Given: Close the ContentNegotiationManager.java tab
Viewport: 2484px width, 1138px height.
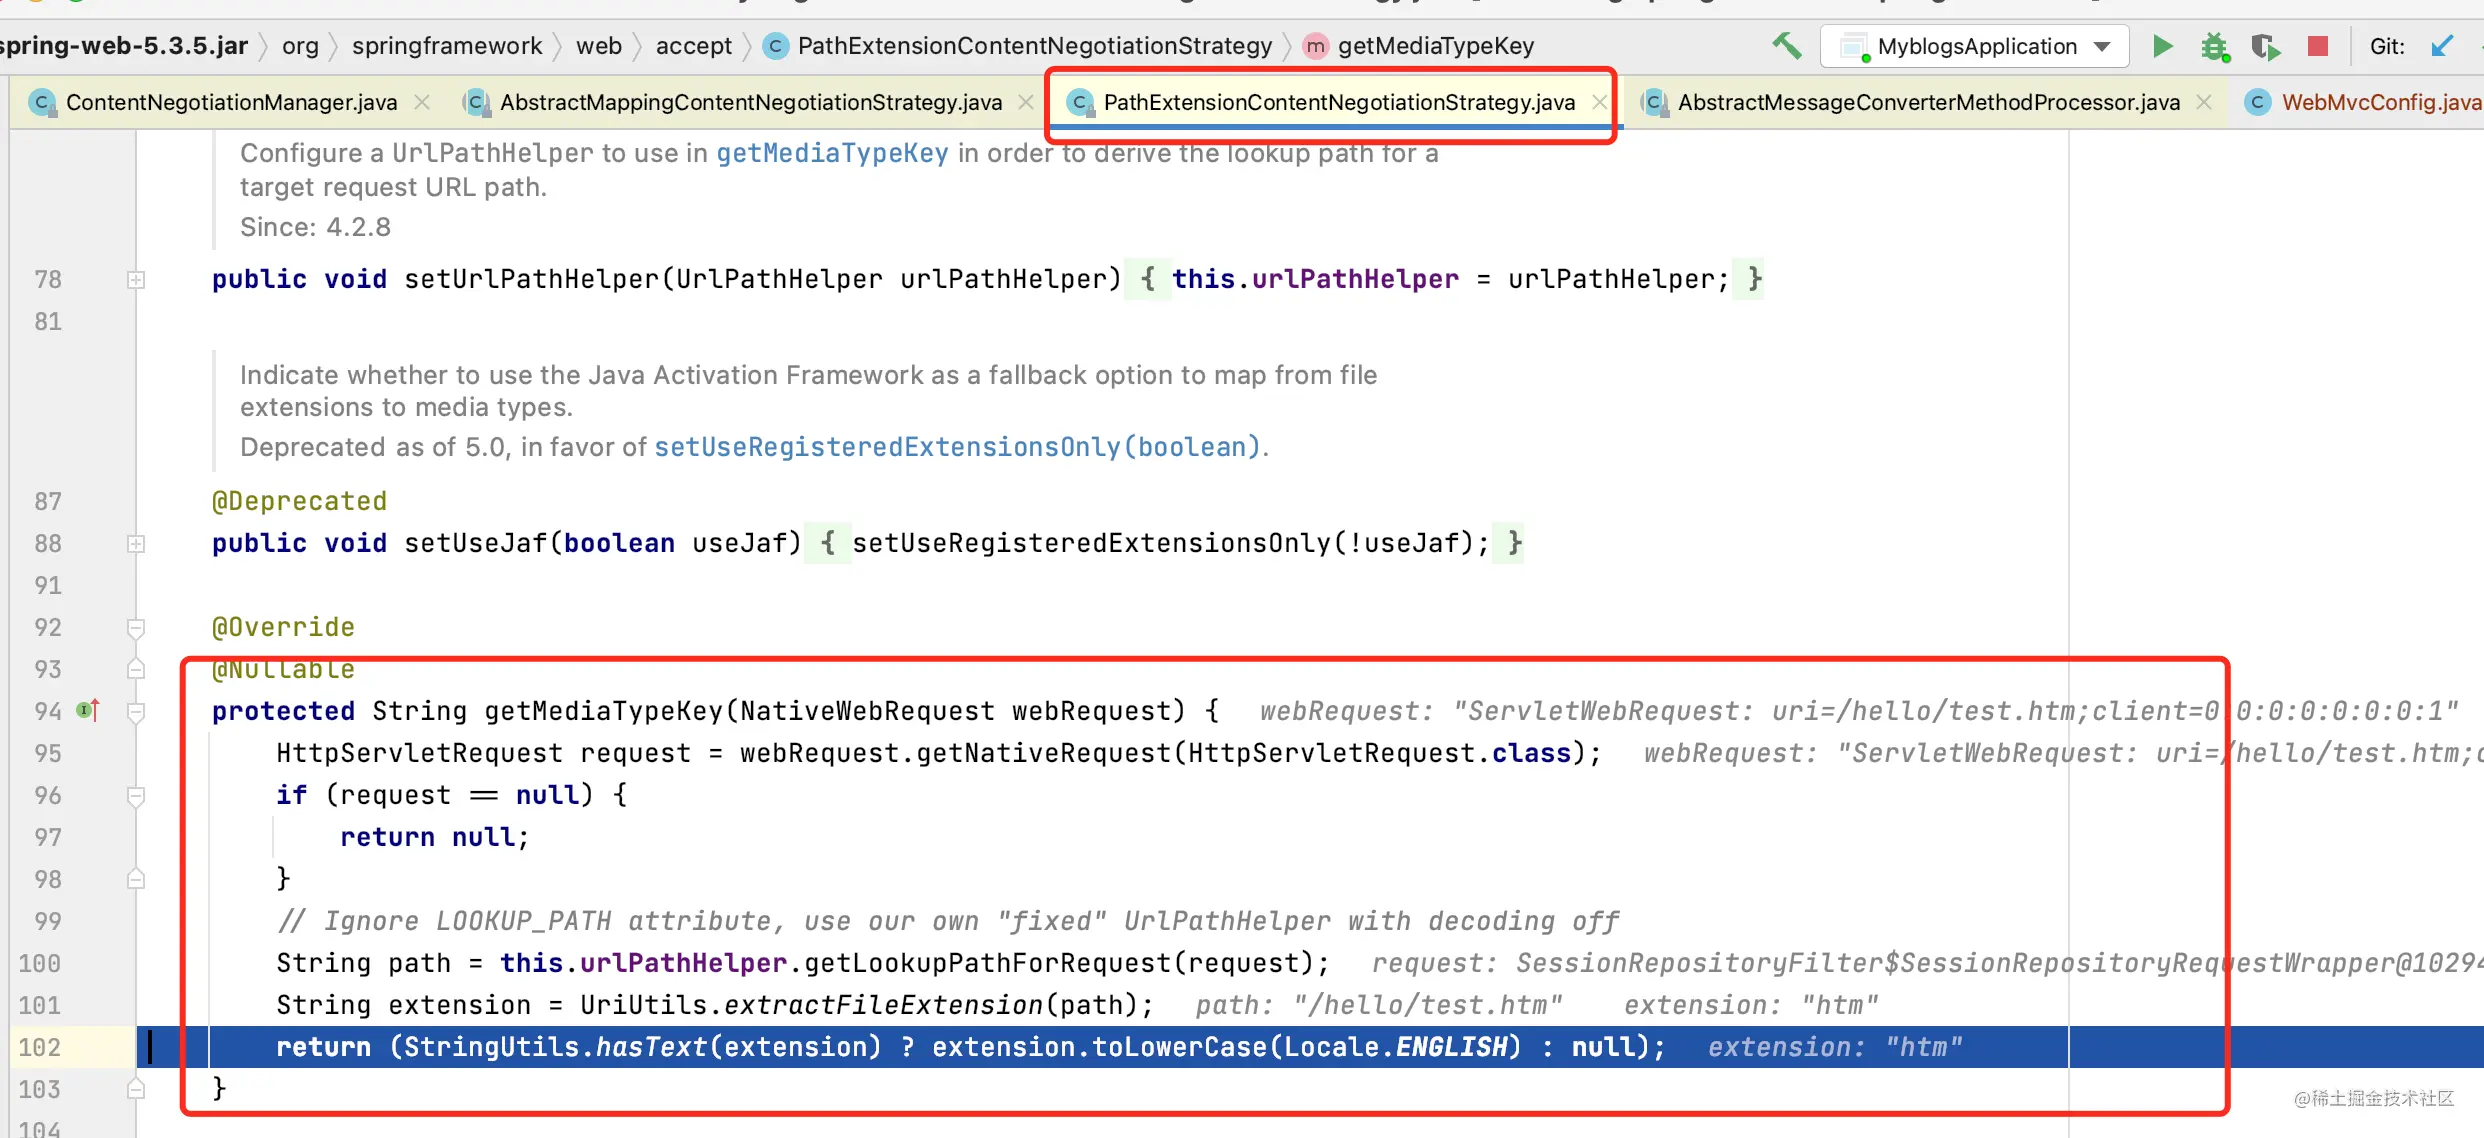Looking at the screenshot, I should pyautogui.click(x=422, y=102).
